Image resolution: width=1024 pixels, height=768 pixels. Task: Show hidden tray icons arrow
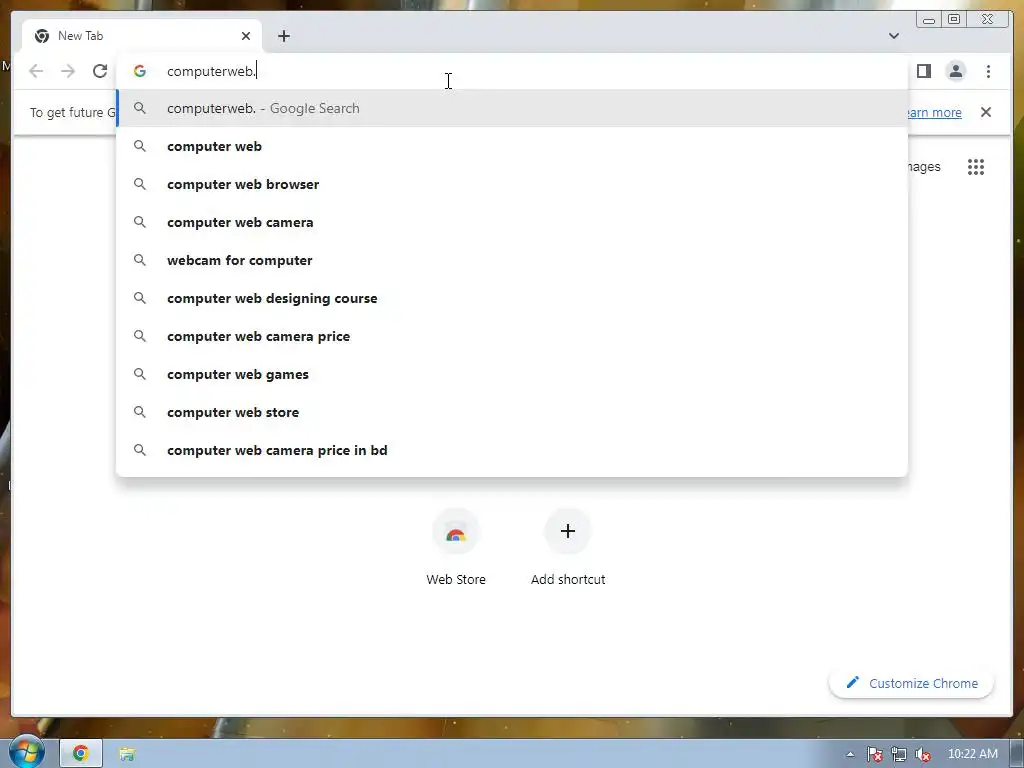[850, 754]
